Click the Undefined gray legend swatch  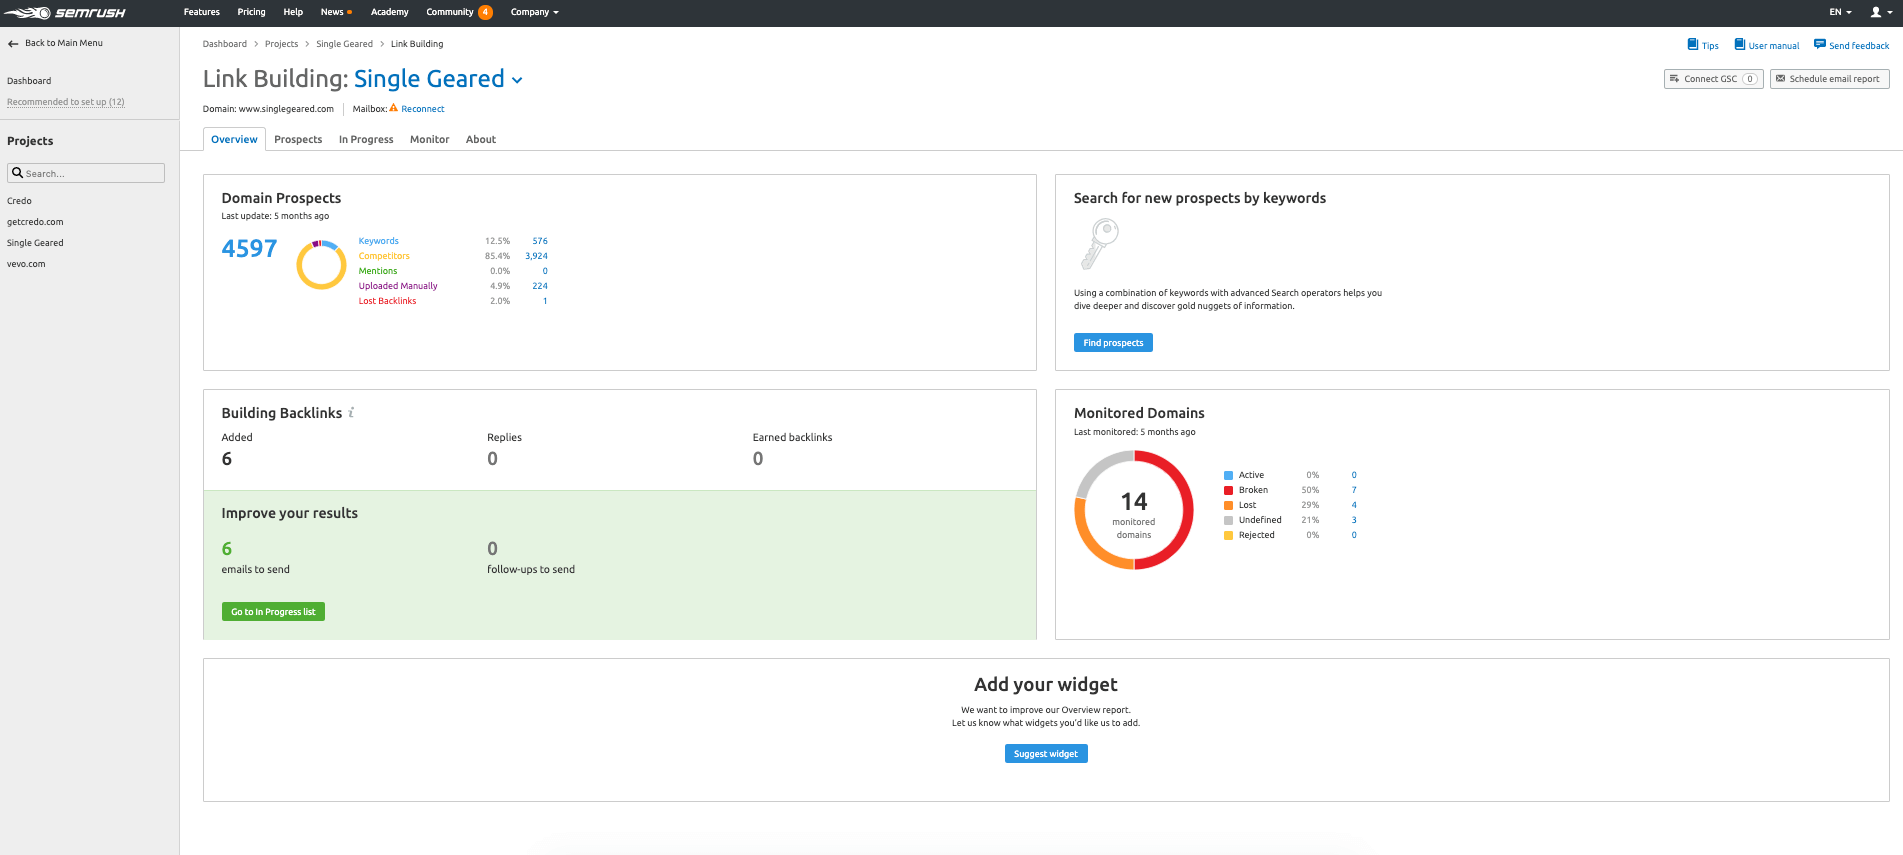[1228, 520]
